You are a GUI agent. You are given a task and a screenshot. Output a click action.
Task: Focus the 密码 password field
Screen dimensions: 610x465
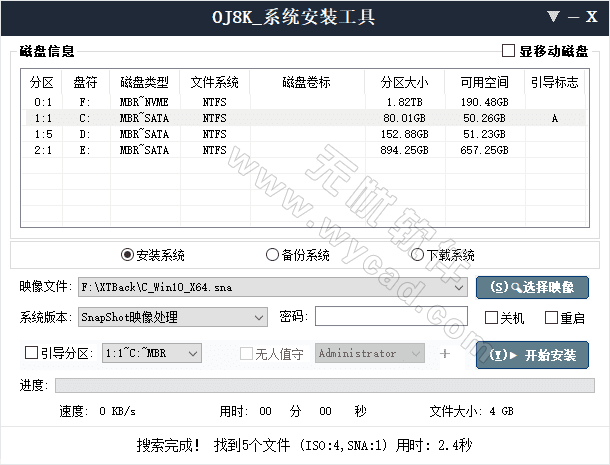click(391, 316)
